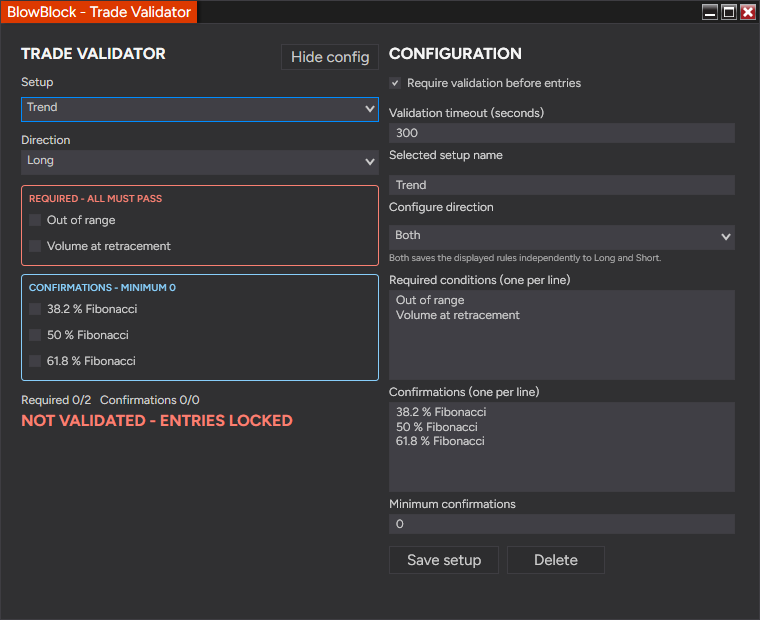Image resolution: width=760 pixels, height=620 pixels.
Task: Open the Direction dropdown showing Long
Action: [200, 162]
